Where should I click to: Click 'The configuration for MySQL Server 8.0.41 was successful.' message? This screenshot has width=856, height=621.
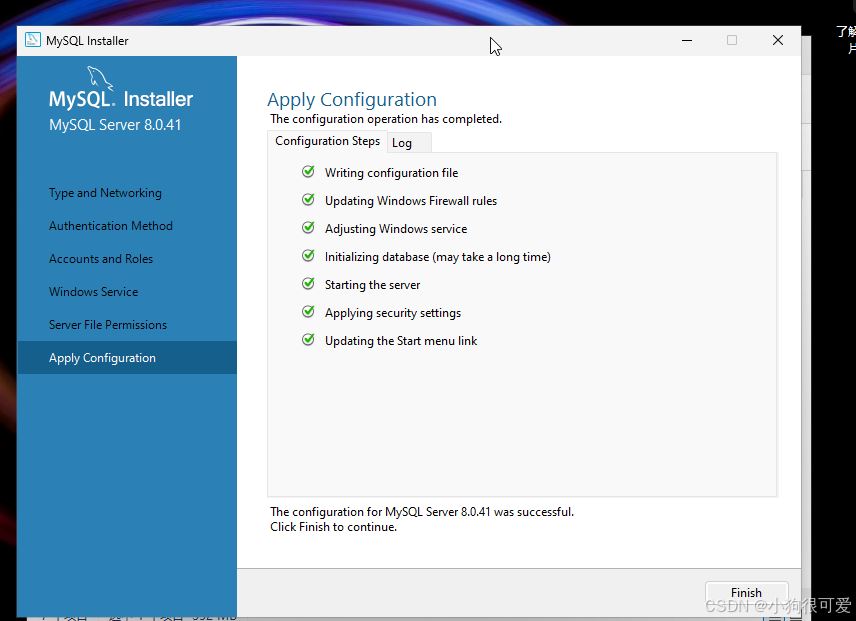click(422, 512)
